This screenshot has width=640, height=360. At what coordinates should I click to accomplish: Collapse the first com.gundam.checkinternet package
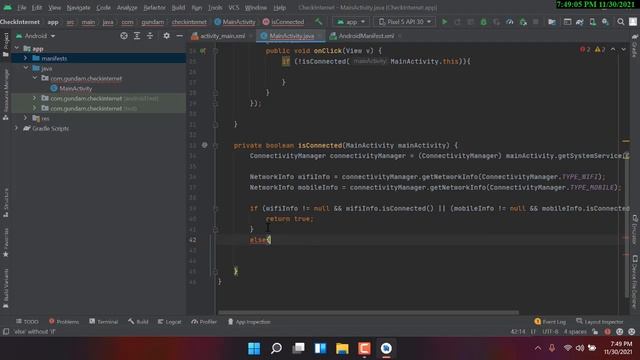(35, 78)
